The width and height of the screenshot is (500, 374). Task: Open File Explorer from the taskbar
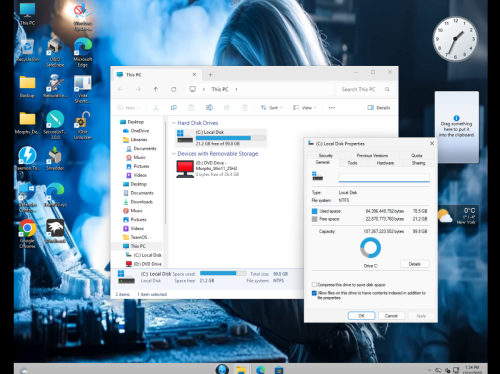241,370
